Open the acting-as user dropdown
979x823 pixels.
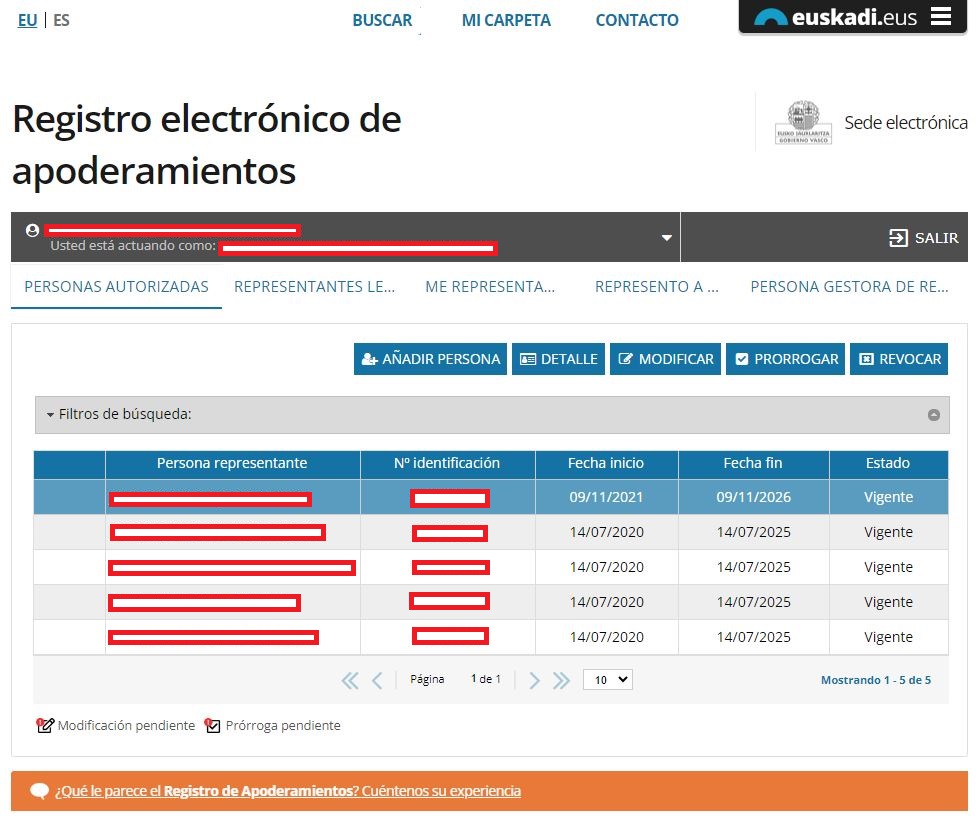pyautogui.click(x=666, y=237)
